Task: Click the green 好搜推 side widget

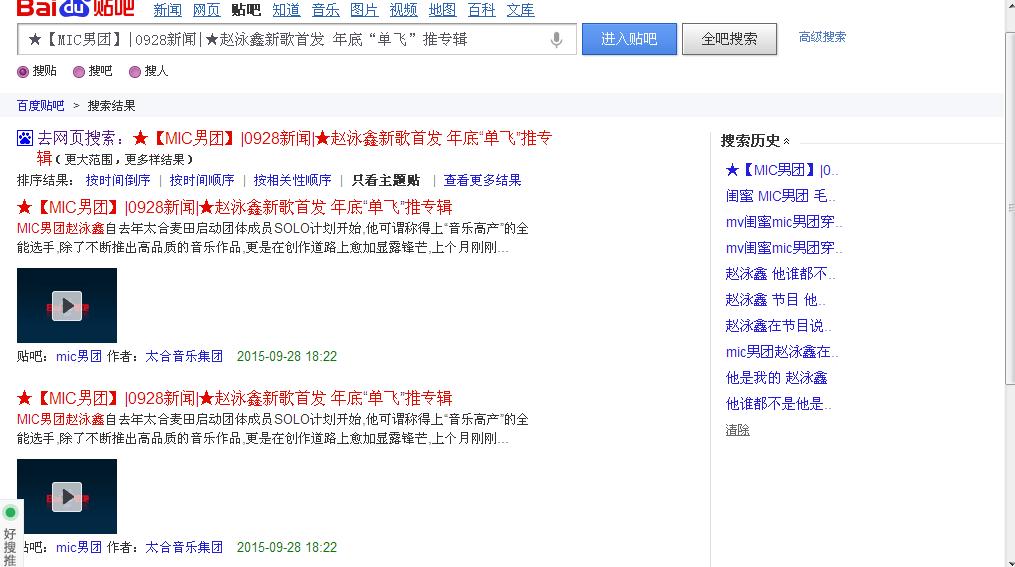Action: tap(10, 533)
